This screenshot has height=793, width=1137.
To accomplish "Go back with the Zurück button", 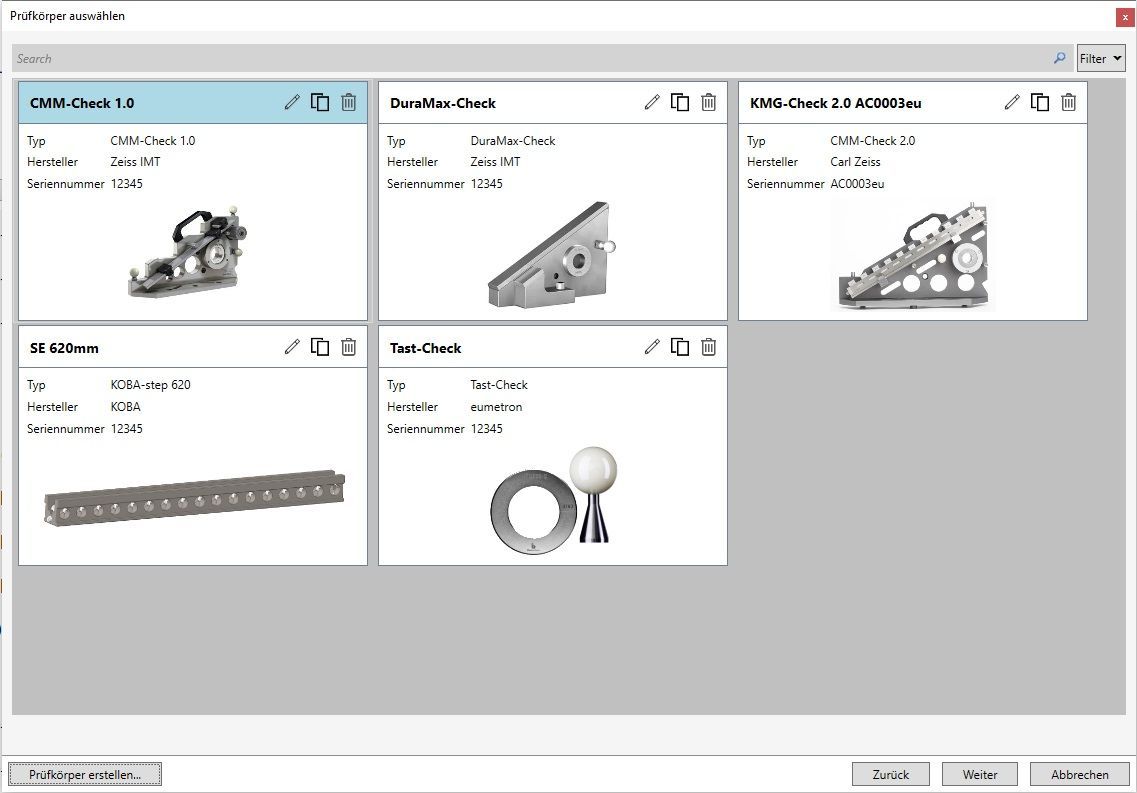I will coord(890,774).
